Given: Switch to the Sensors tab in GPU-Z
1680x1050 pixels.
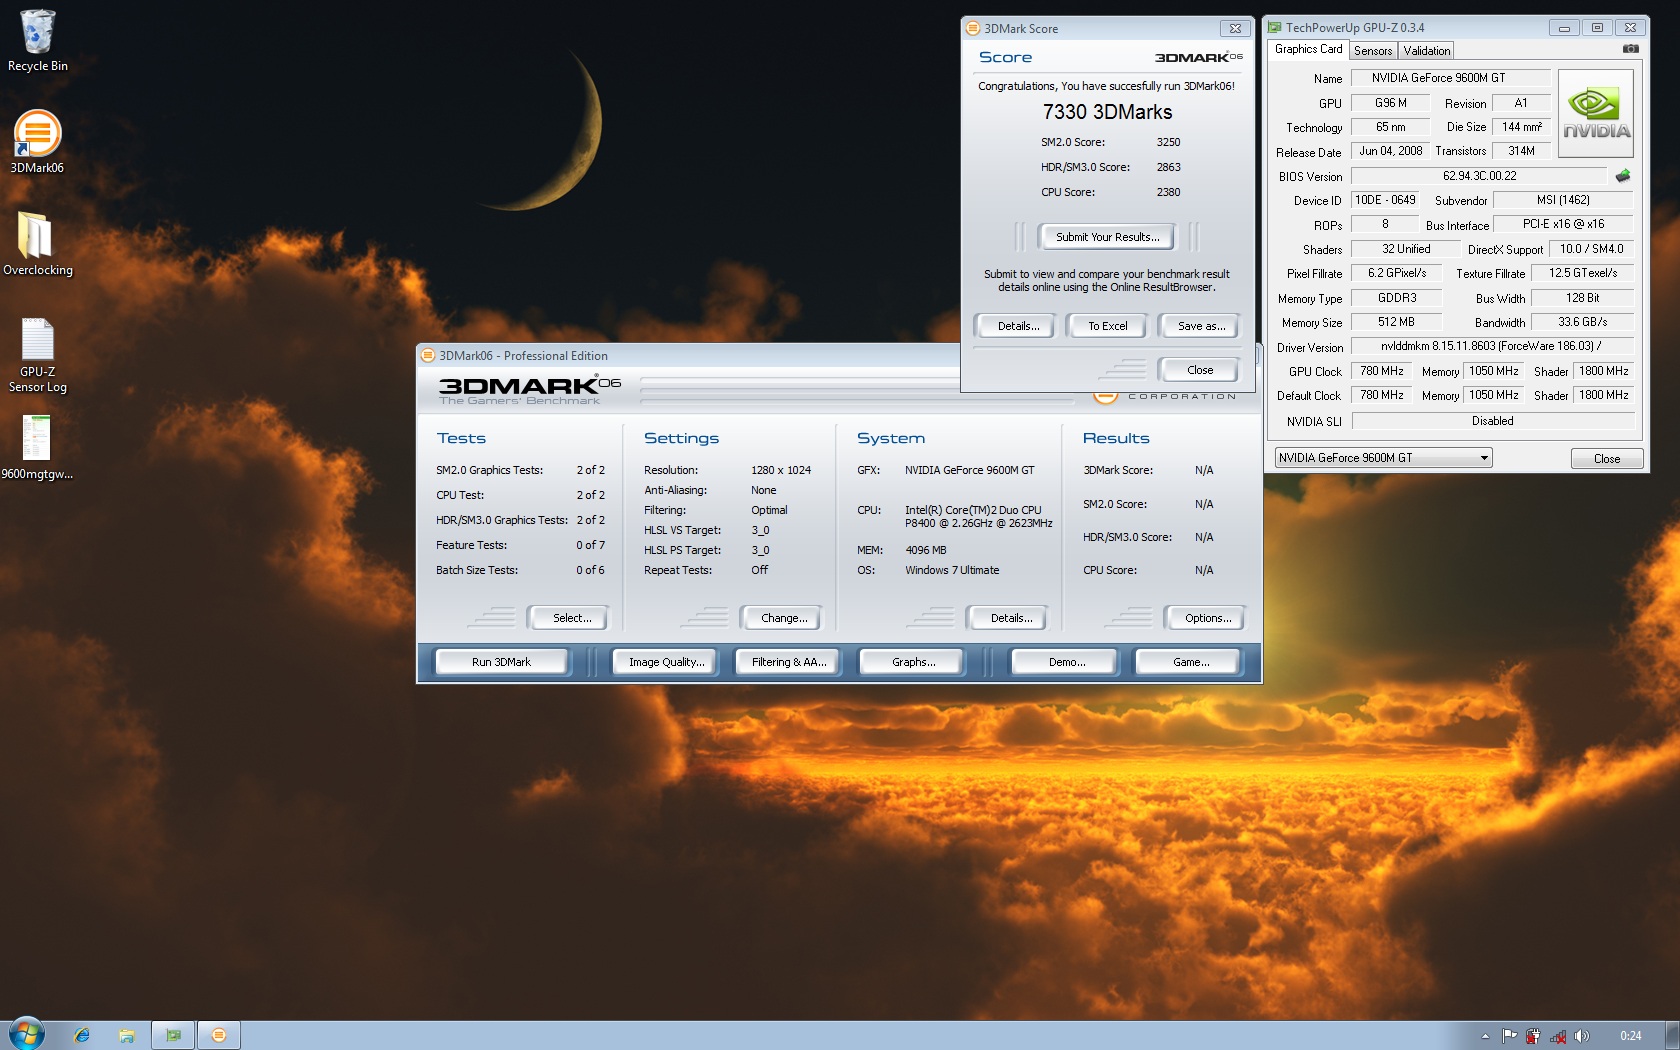Looking at the screenshot, I should (x=1373, y=51).
